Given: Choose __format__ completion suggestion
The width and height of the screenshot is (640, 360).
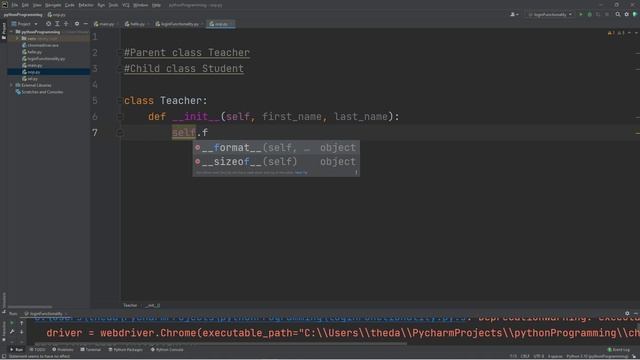Looking at the screenshot, I should pyautogui.click(x=276, y=148).
